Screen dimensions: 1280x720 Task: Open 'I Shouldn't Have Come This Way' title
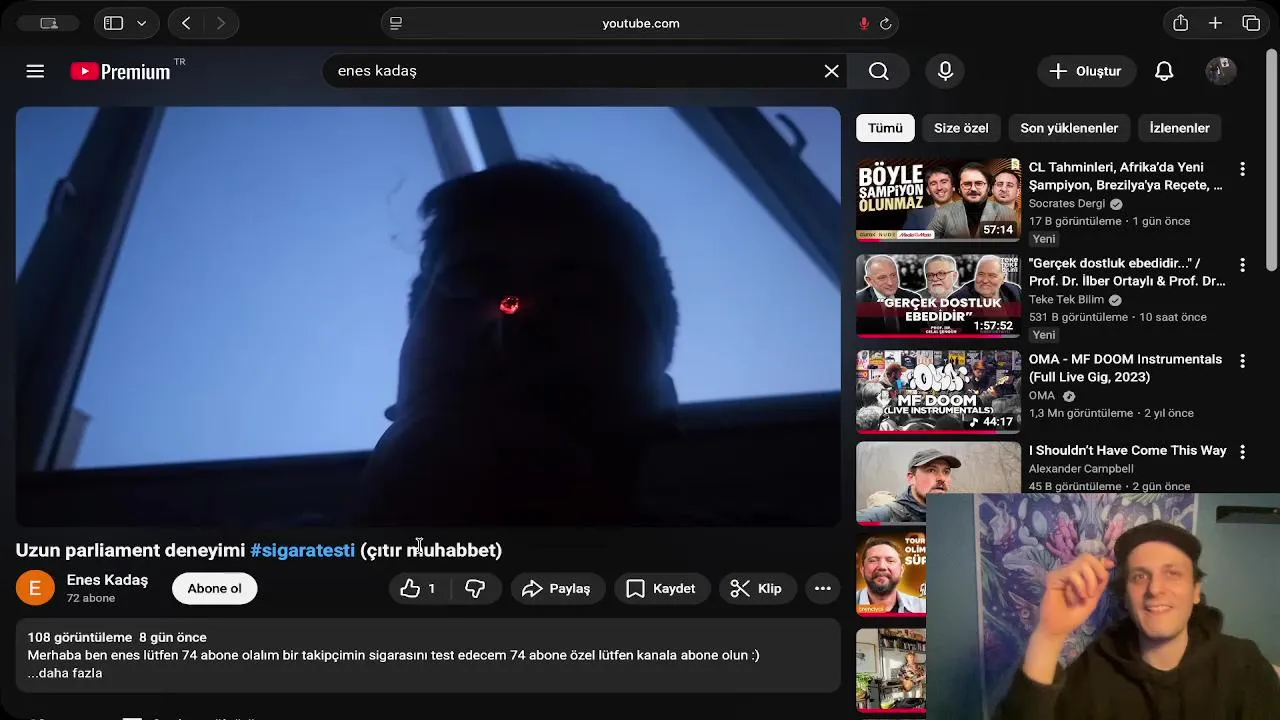[1127, 451]
